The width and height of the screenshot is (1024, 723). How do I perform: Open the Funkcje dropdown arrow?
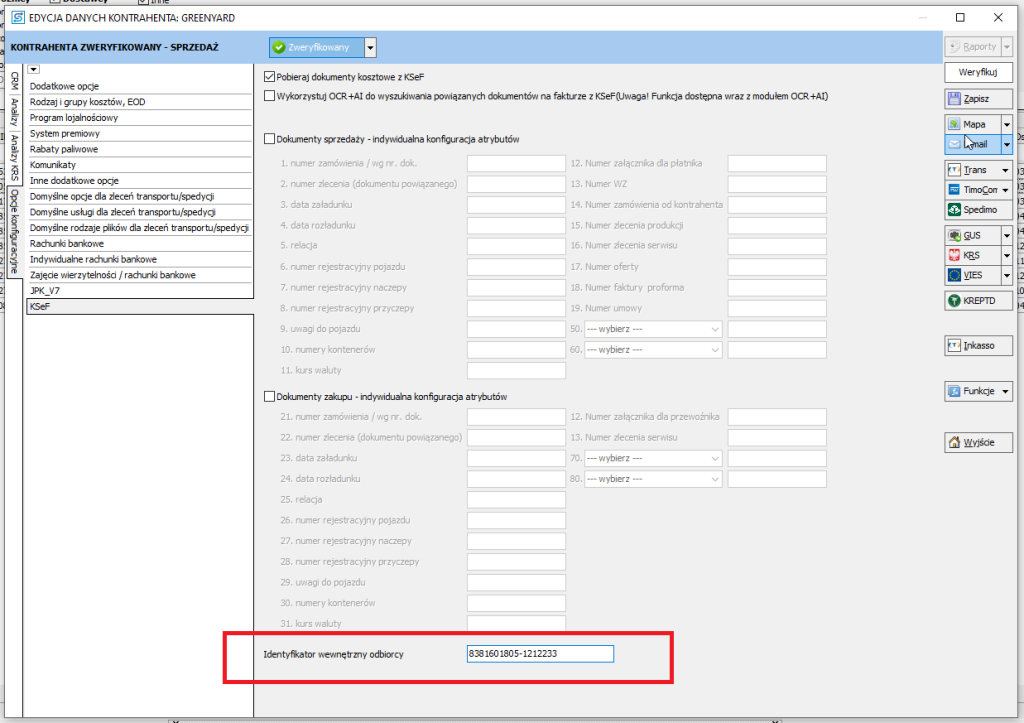click(1006, 392)
